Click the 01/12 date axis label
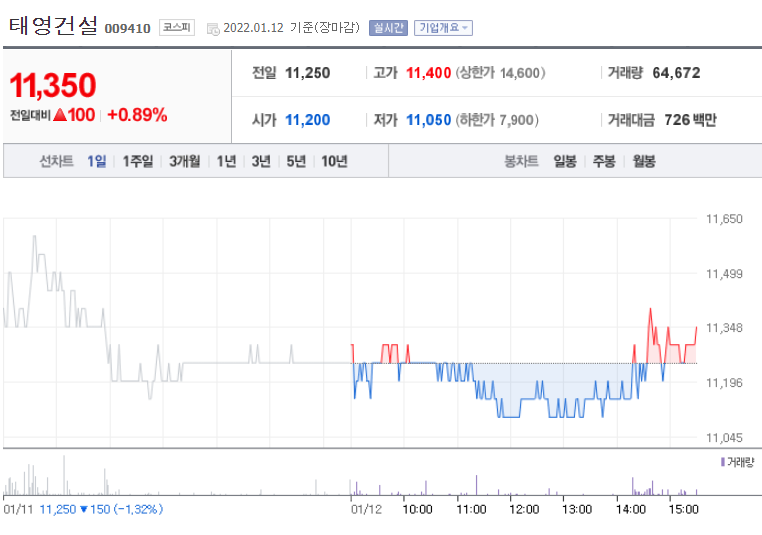762x535 pixels. coord(366,509)
